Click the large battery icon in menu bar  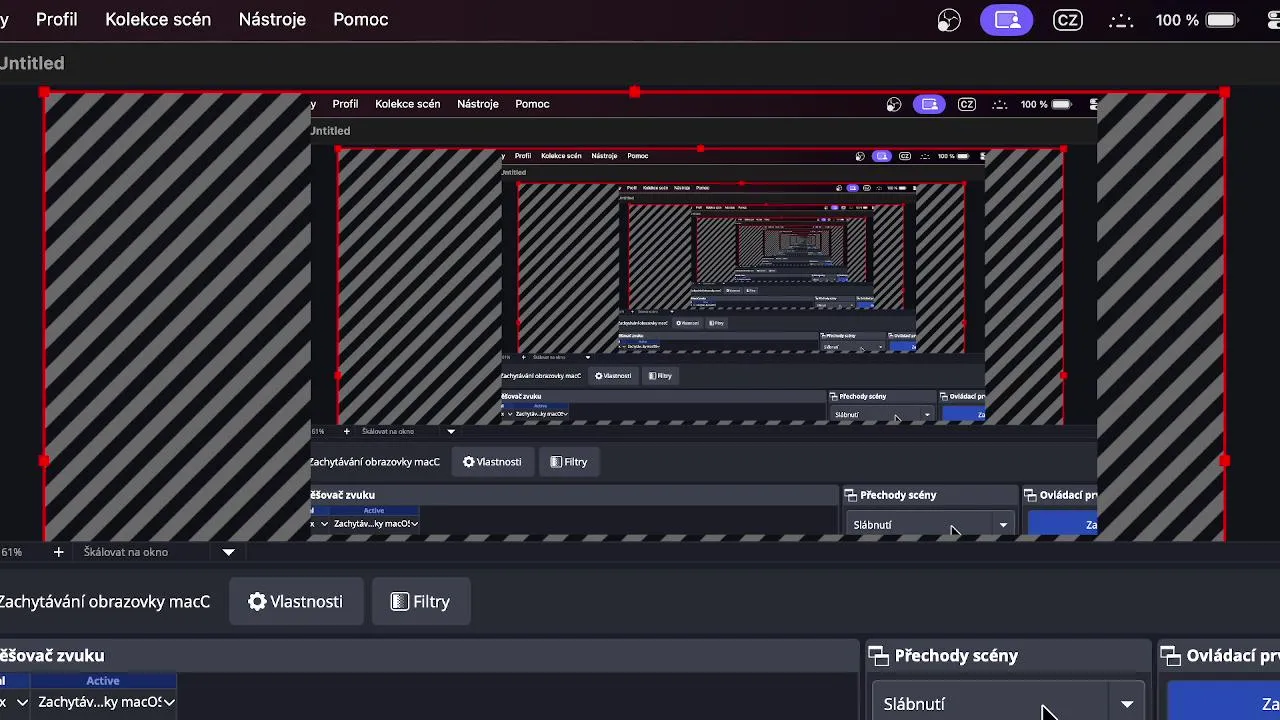[x=1222, y=20]
